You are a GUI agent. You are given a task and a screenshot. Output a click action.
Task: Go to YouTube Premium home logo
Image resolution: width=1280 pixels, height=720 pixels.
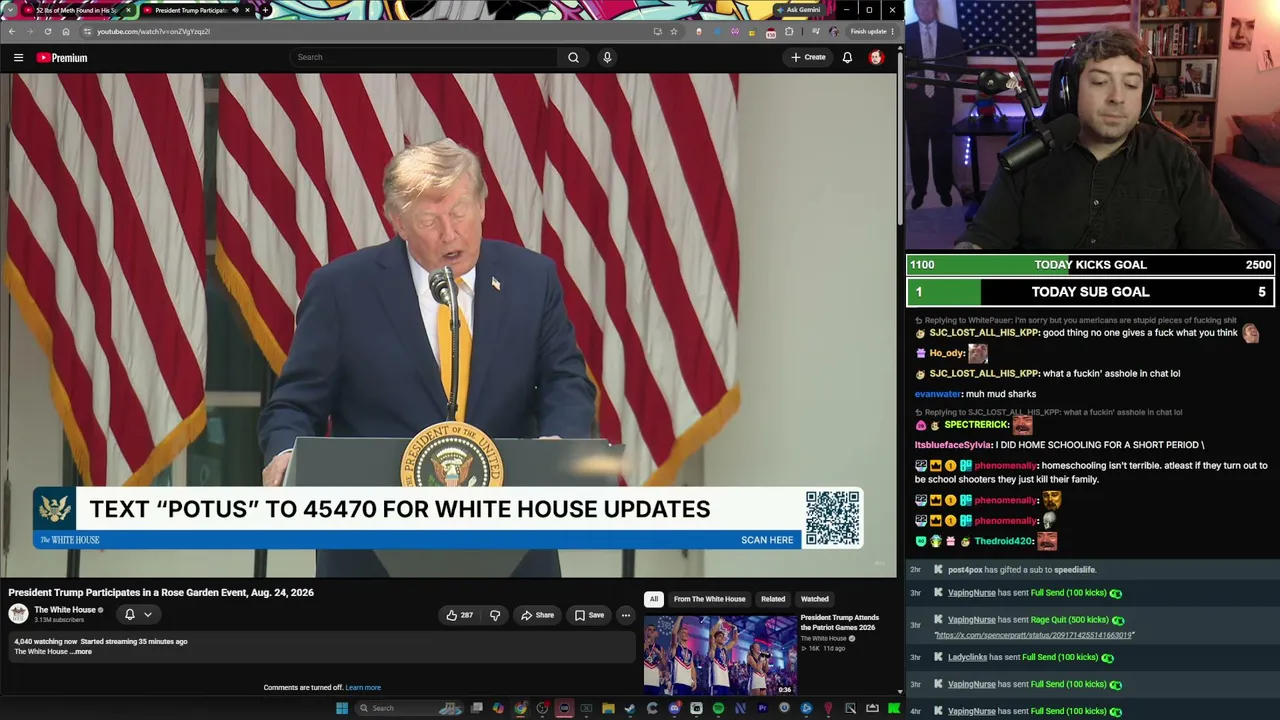(x=63, y=58)
